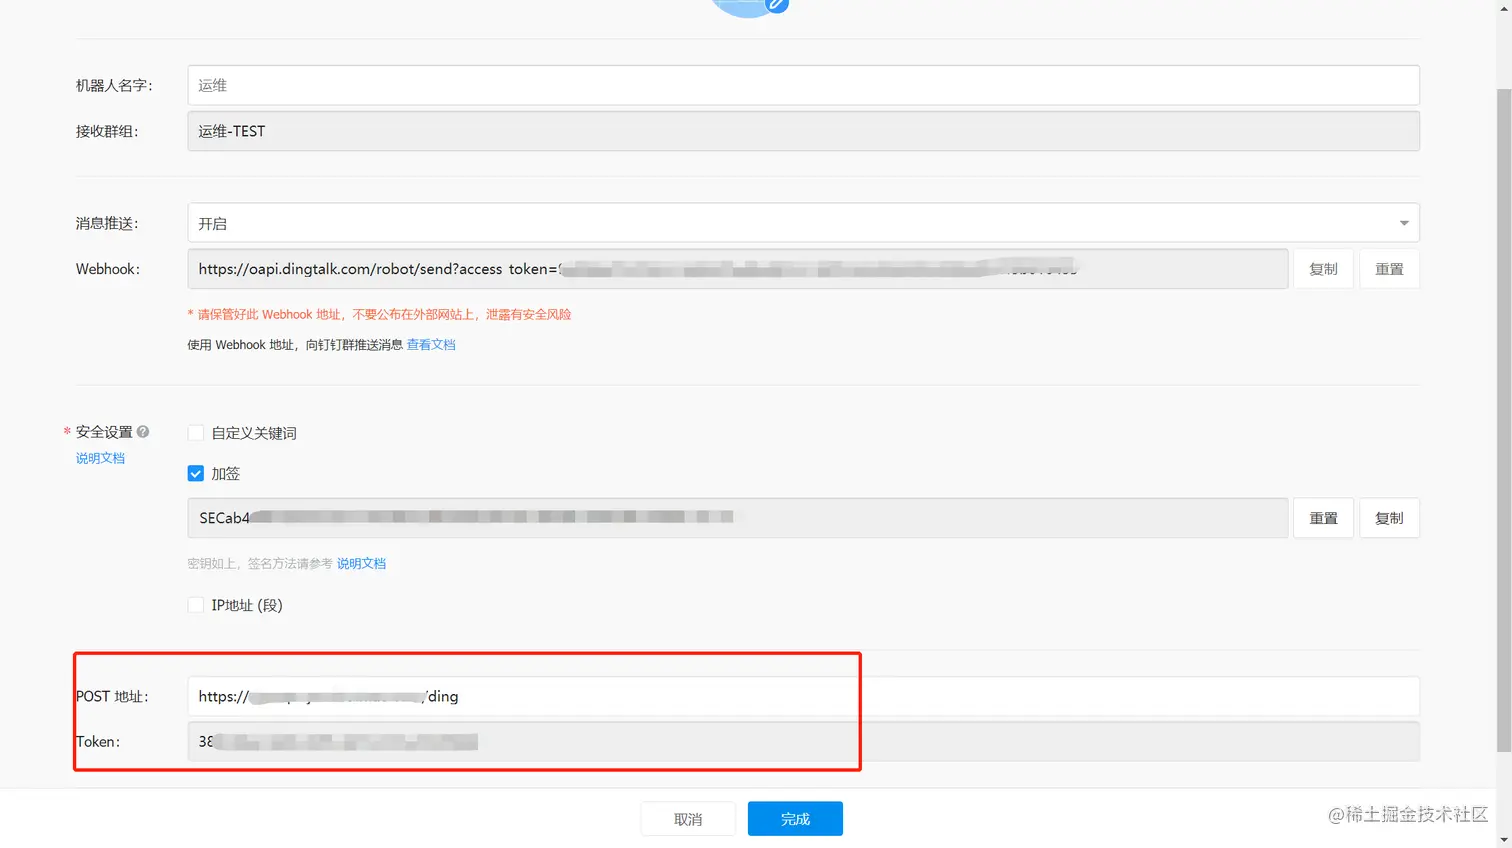Uncheck the 加签 checkbox

(196, 473)
